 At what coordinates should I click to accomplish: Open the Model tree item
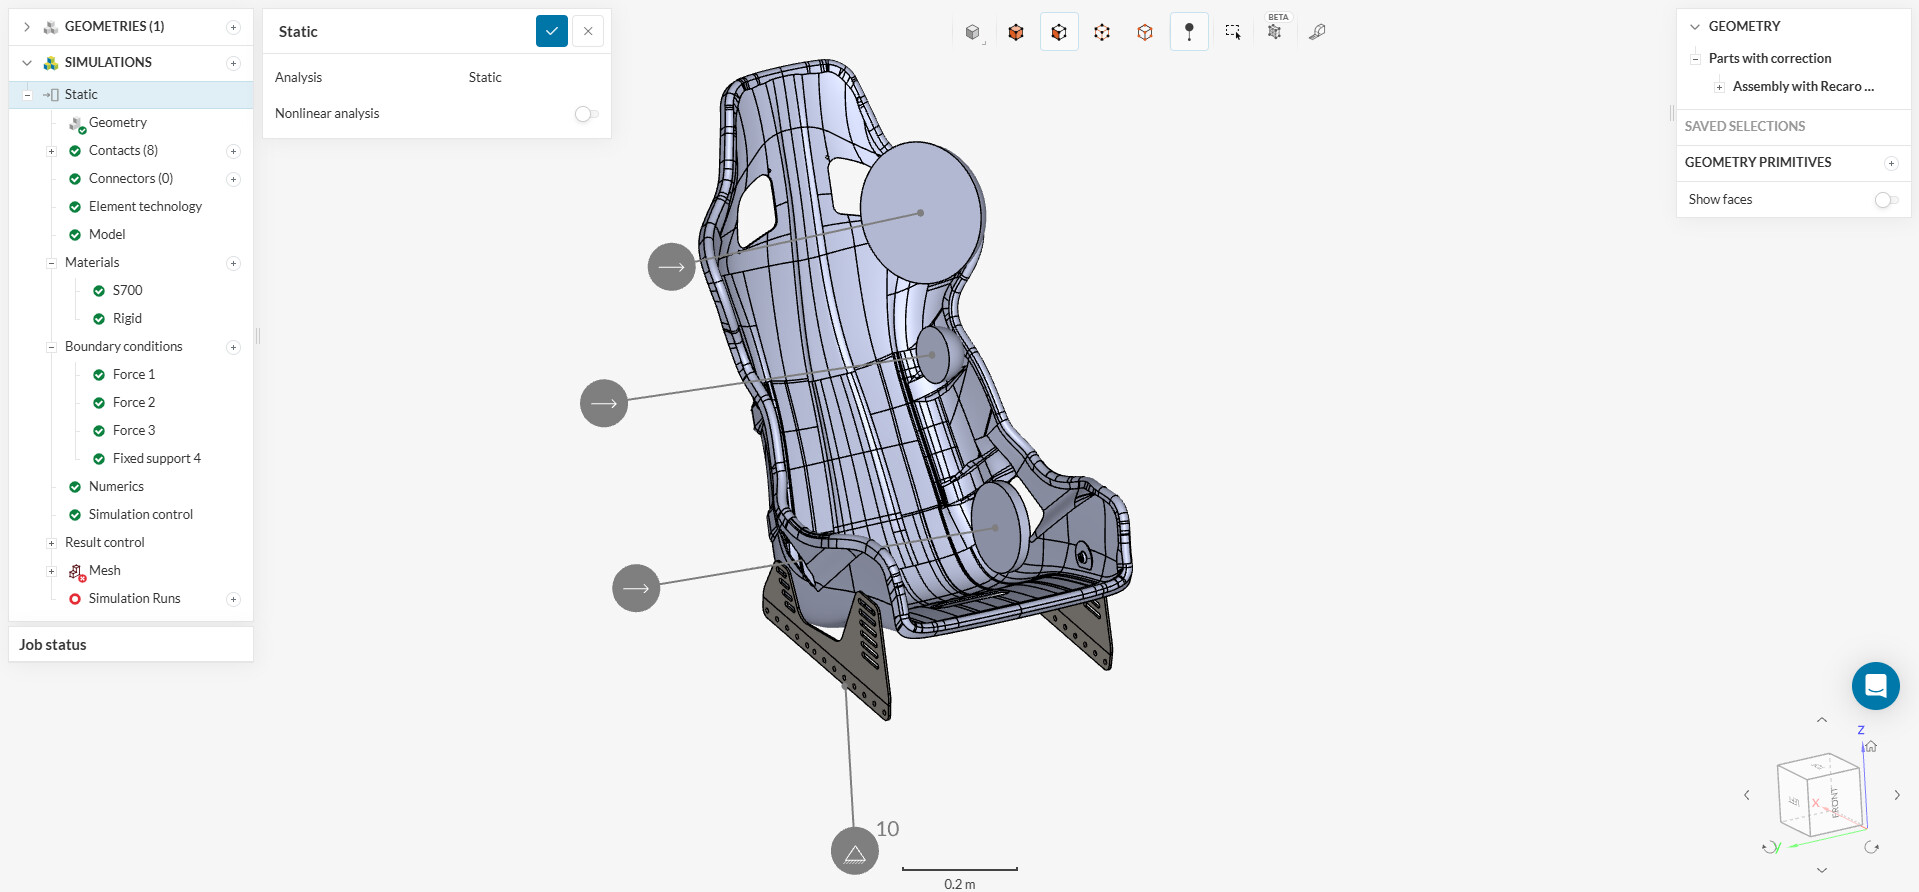(107, 235)
